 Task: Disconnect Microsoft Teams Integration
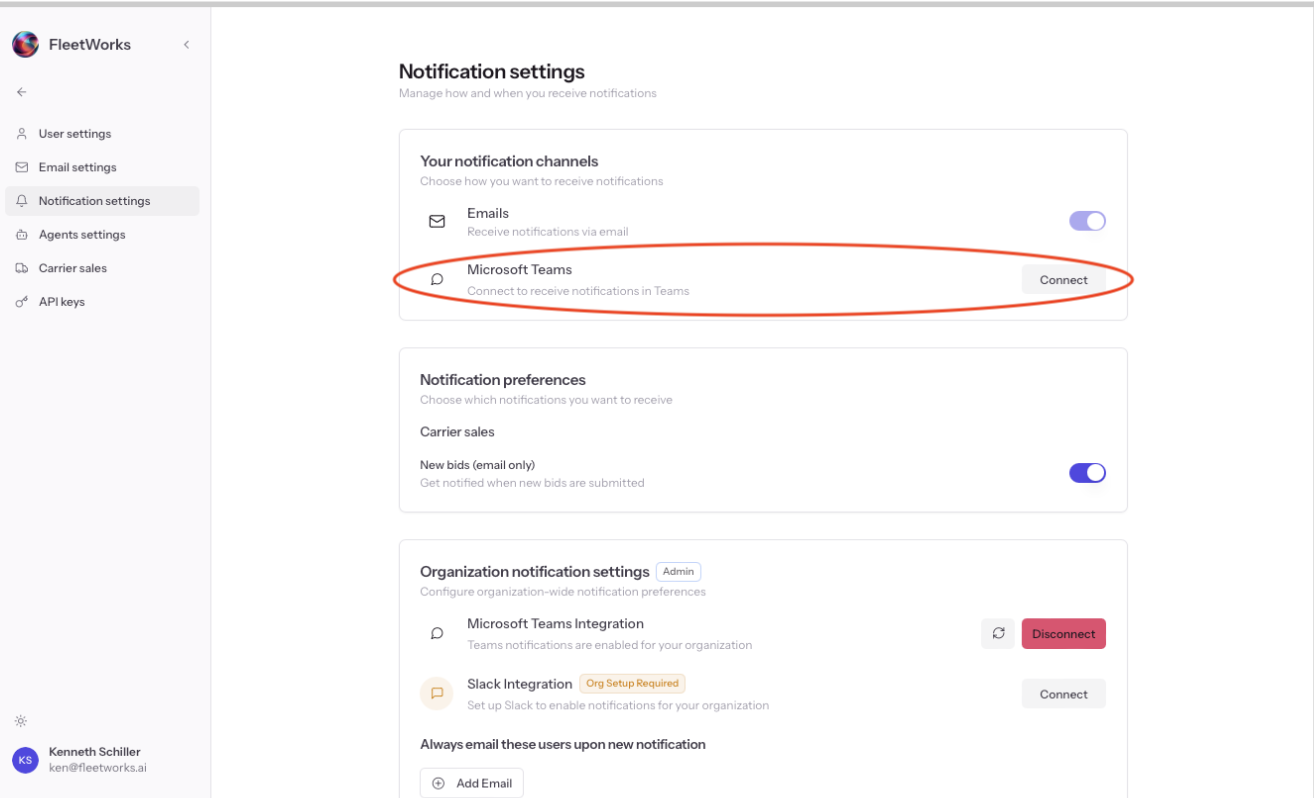pos(1063,633)
